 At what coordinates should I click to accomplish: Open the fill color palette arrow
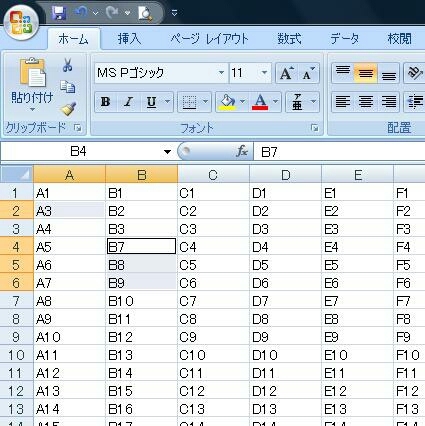243,102
